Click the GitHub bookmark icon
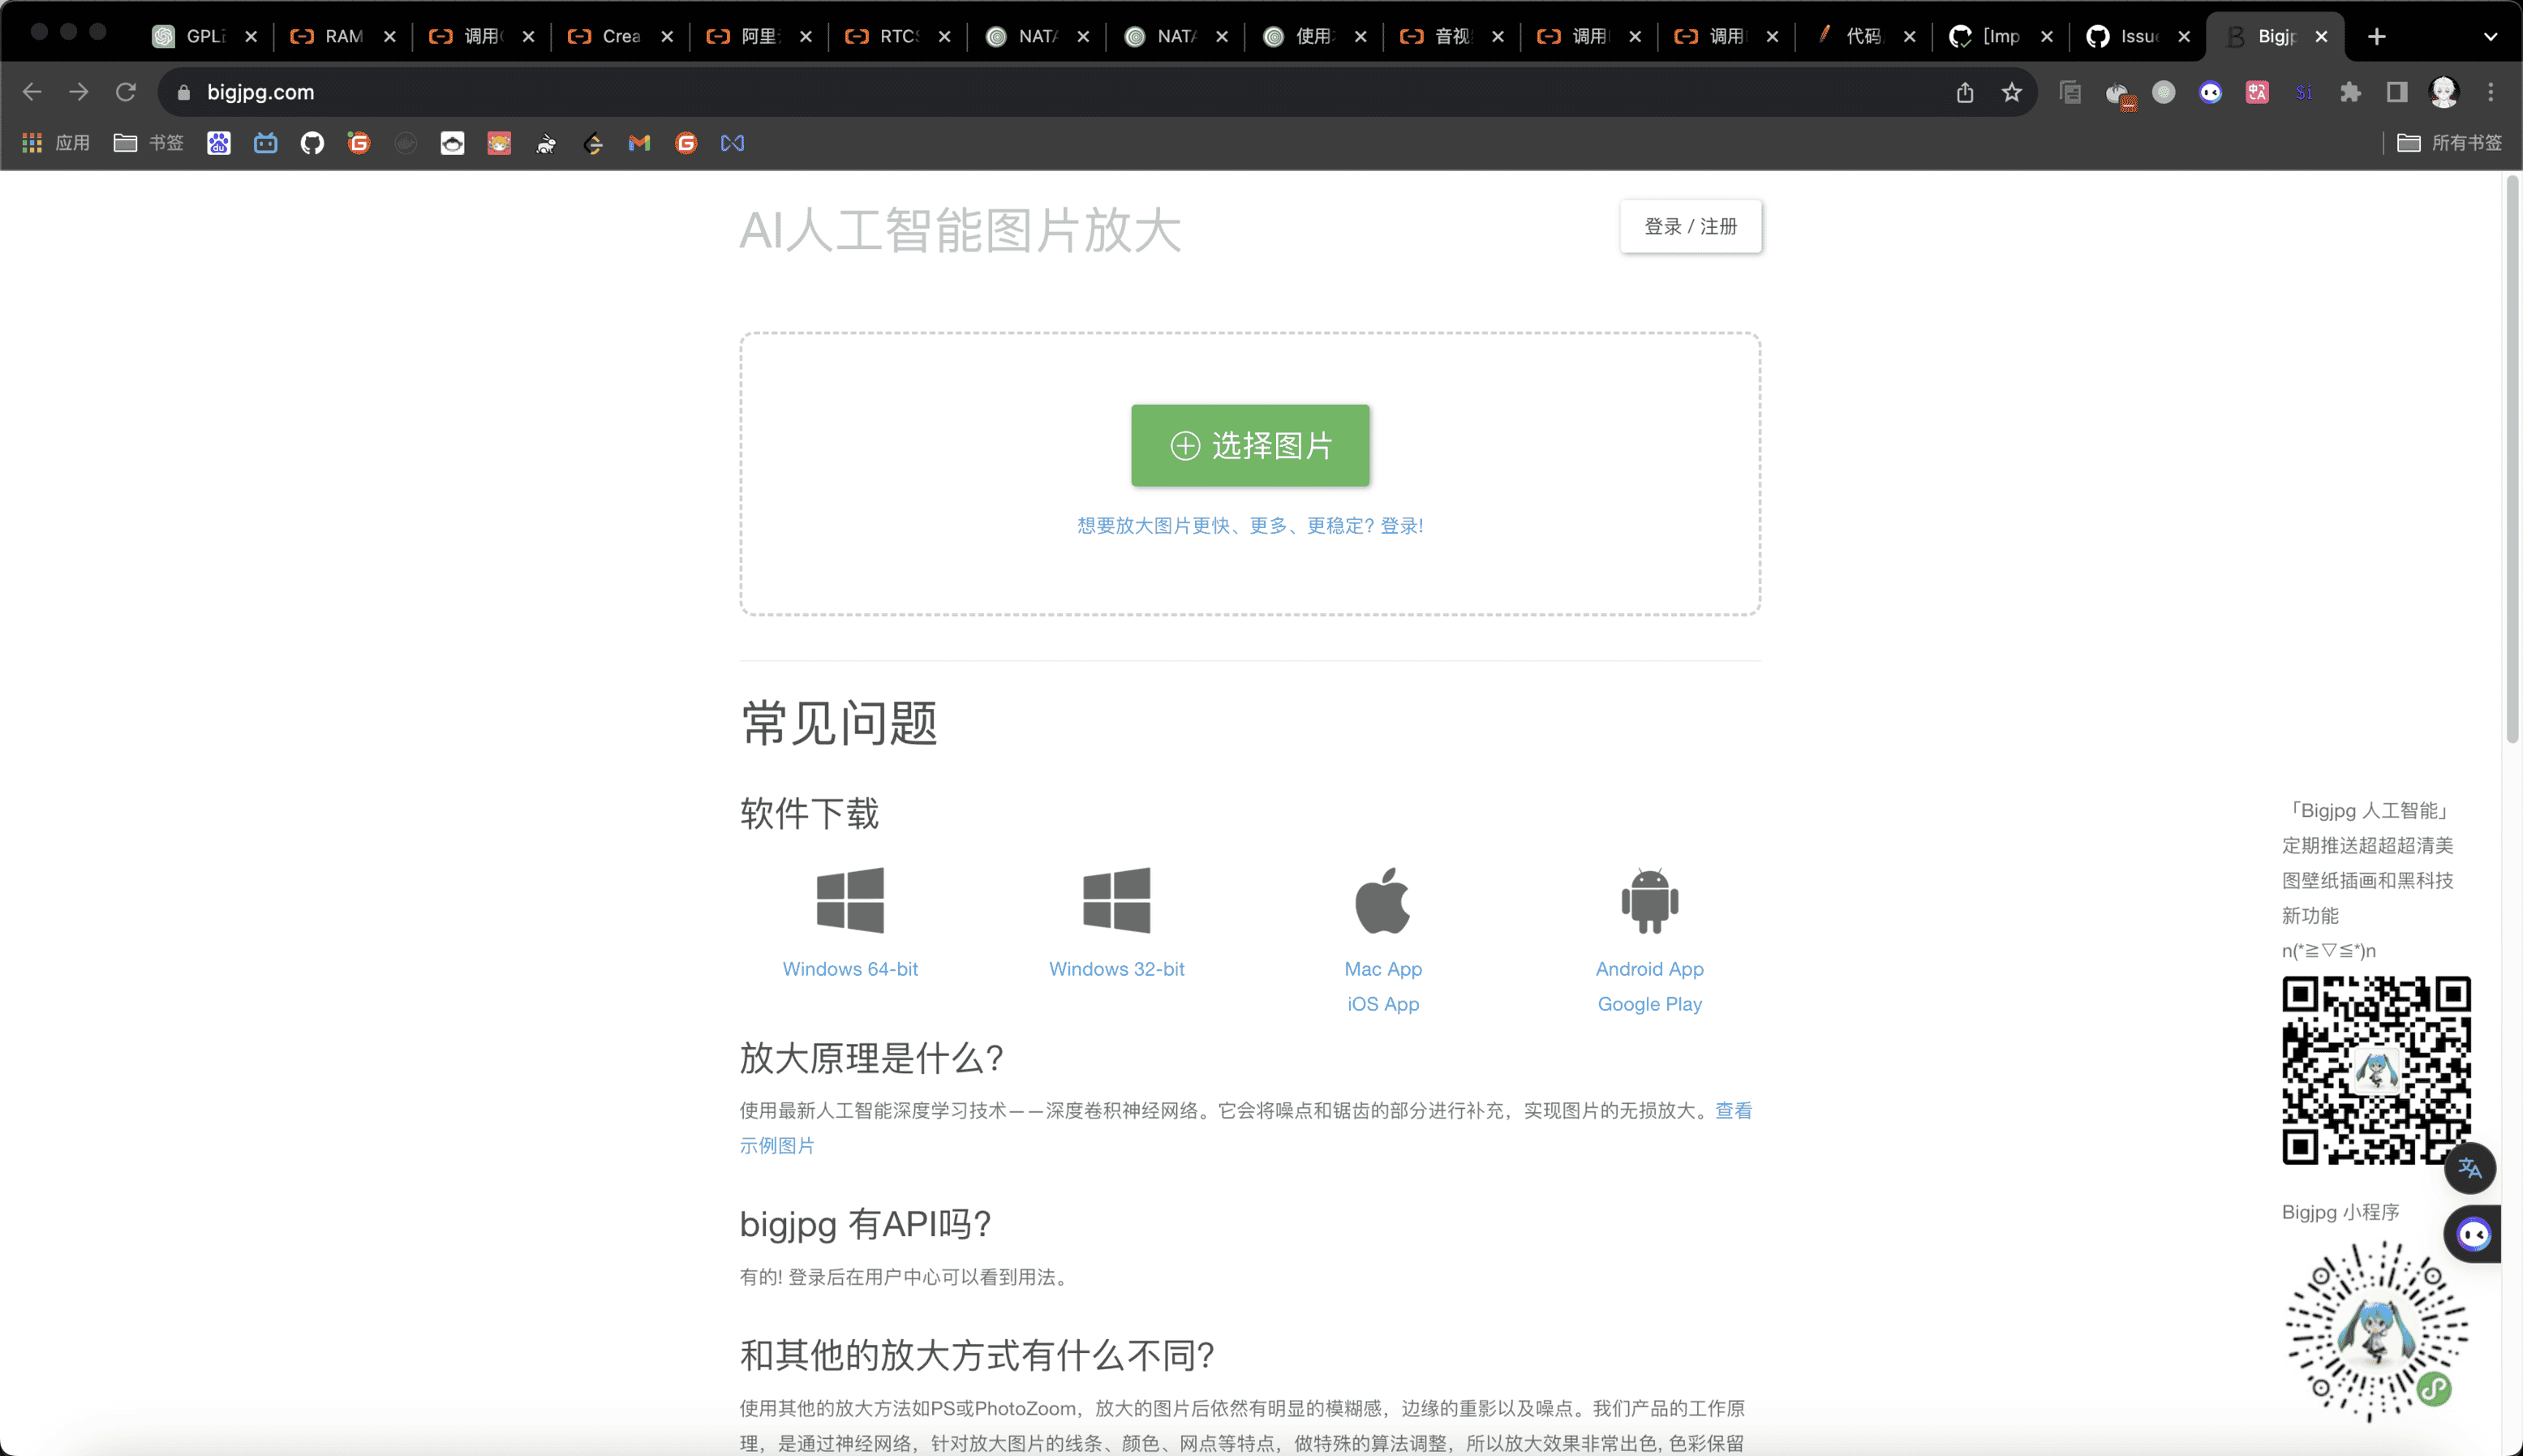2523x1456 pixels. [x=312, y=143]
